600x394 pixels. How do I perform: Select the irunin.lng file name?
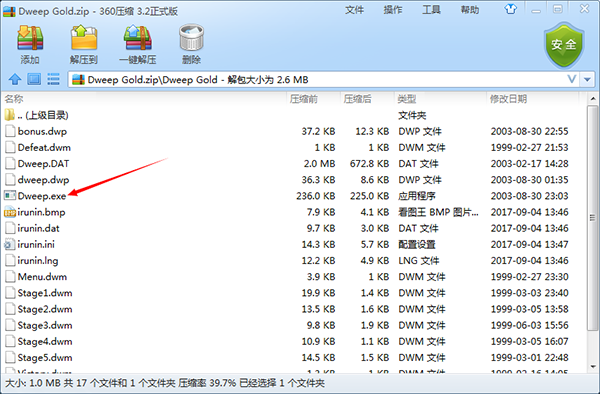[x=38, y=260]
